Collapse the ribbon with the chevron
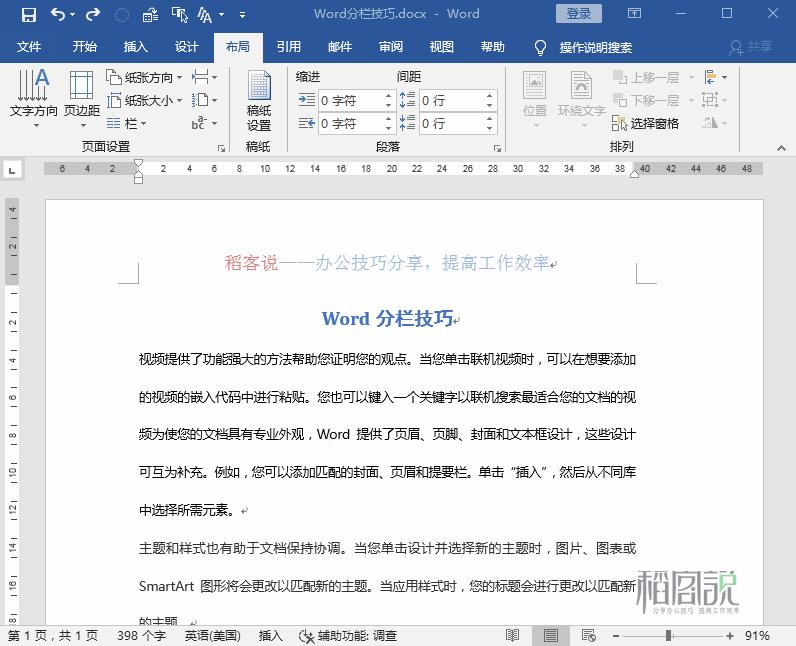 [x=781, y=148]
